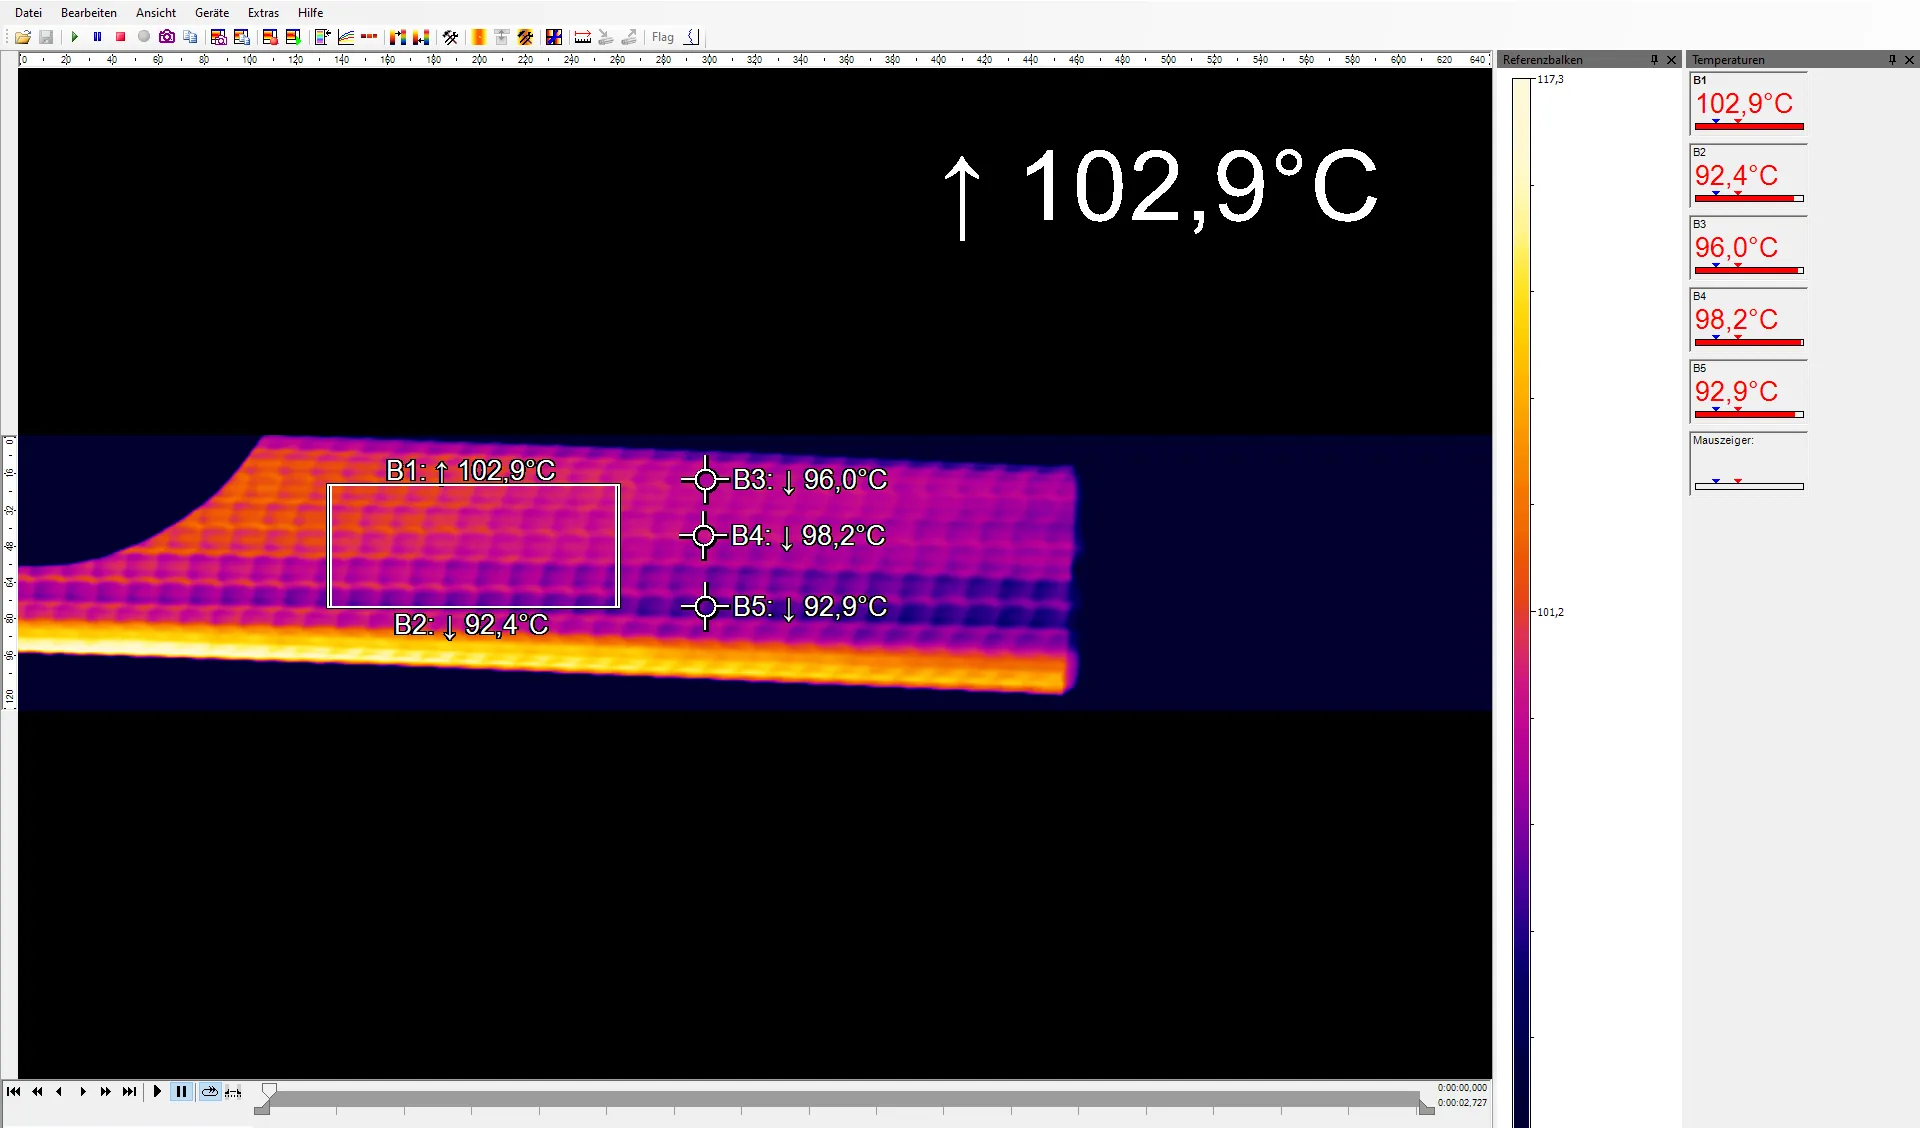Toggle the loop playback button
The height and width of the screenshot is (1128, 1920).
209,1091
